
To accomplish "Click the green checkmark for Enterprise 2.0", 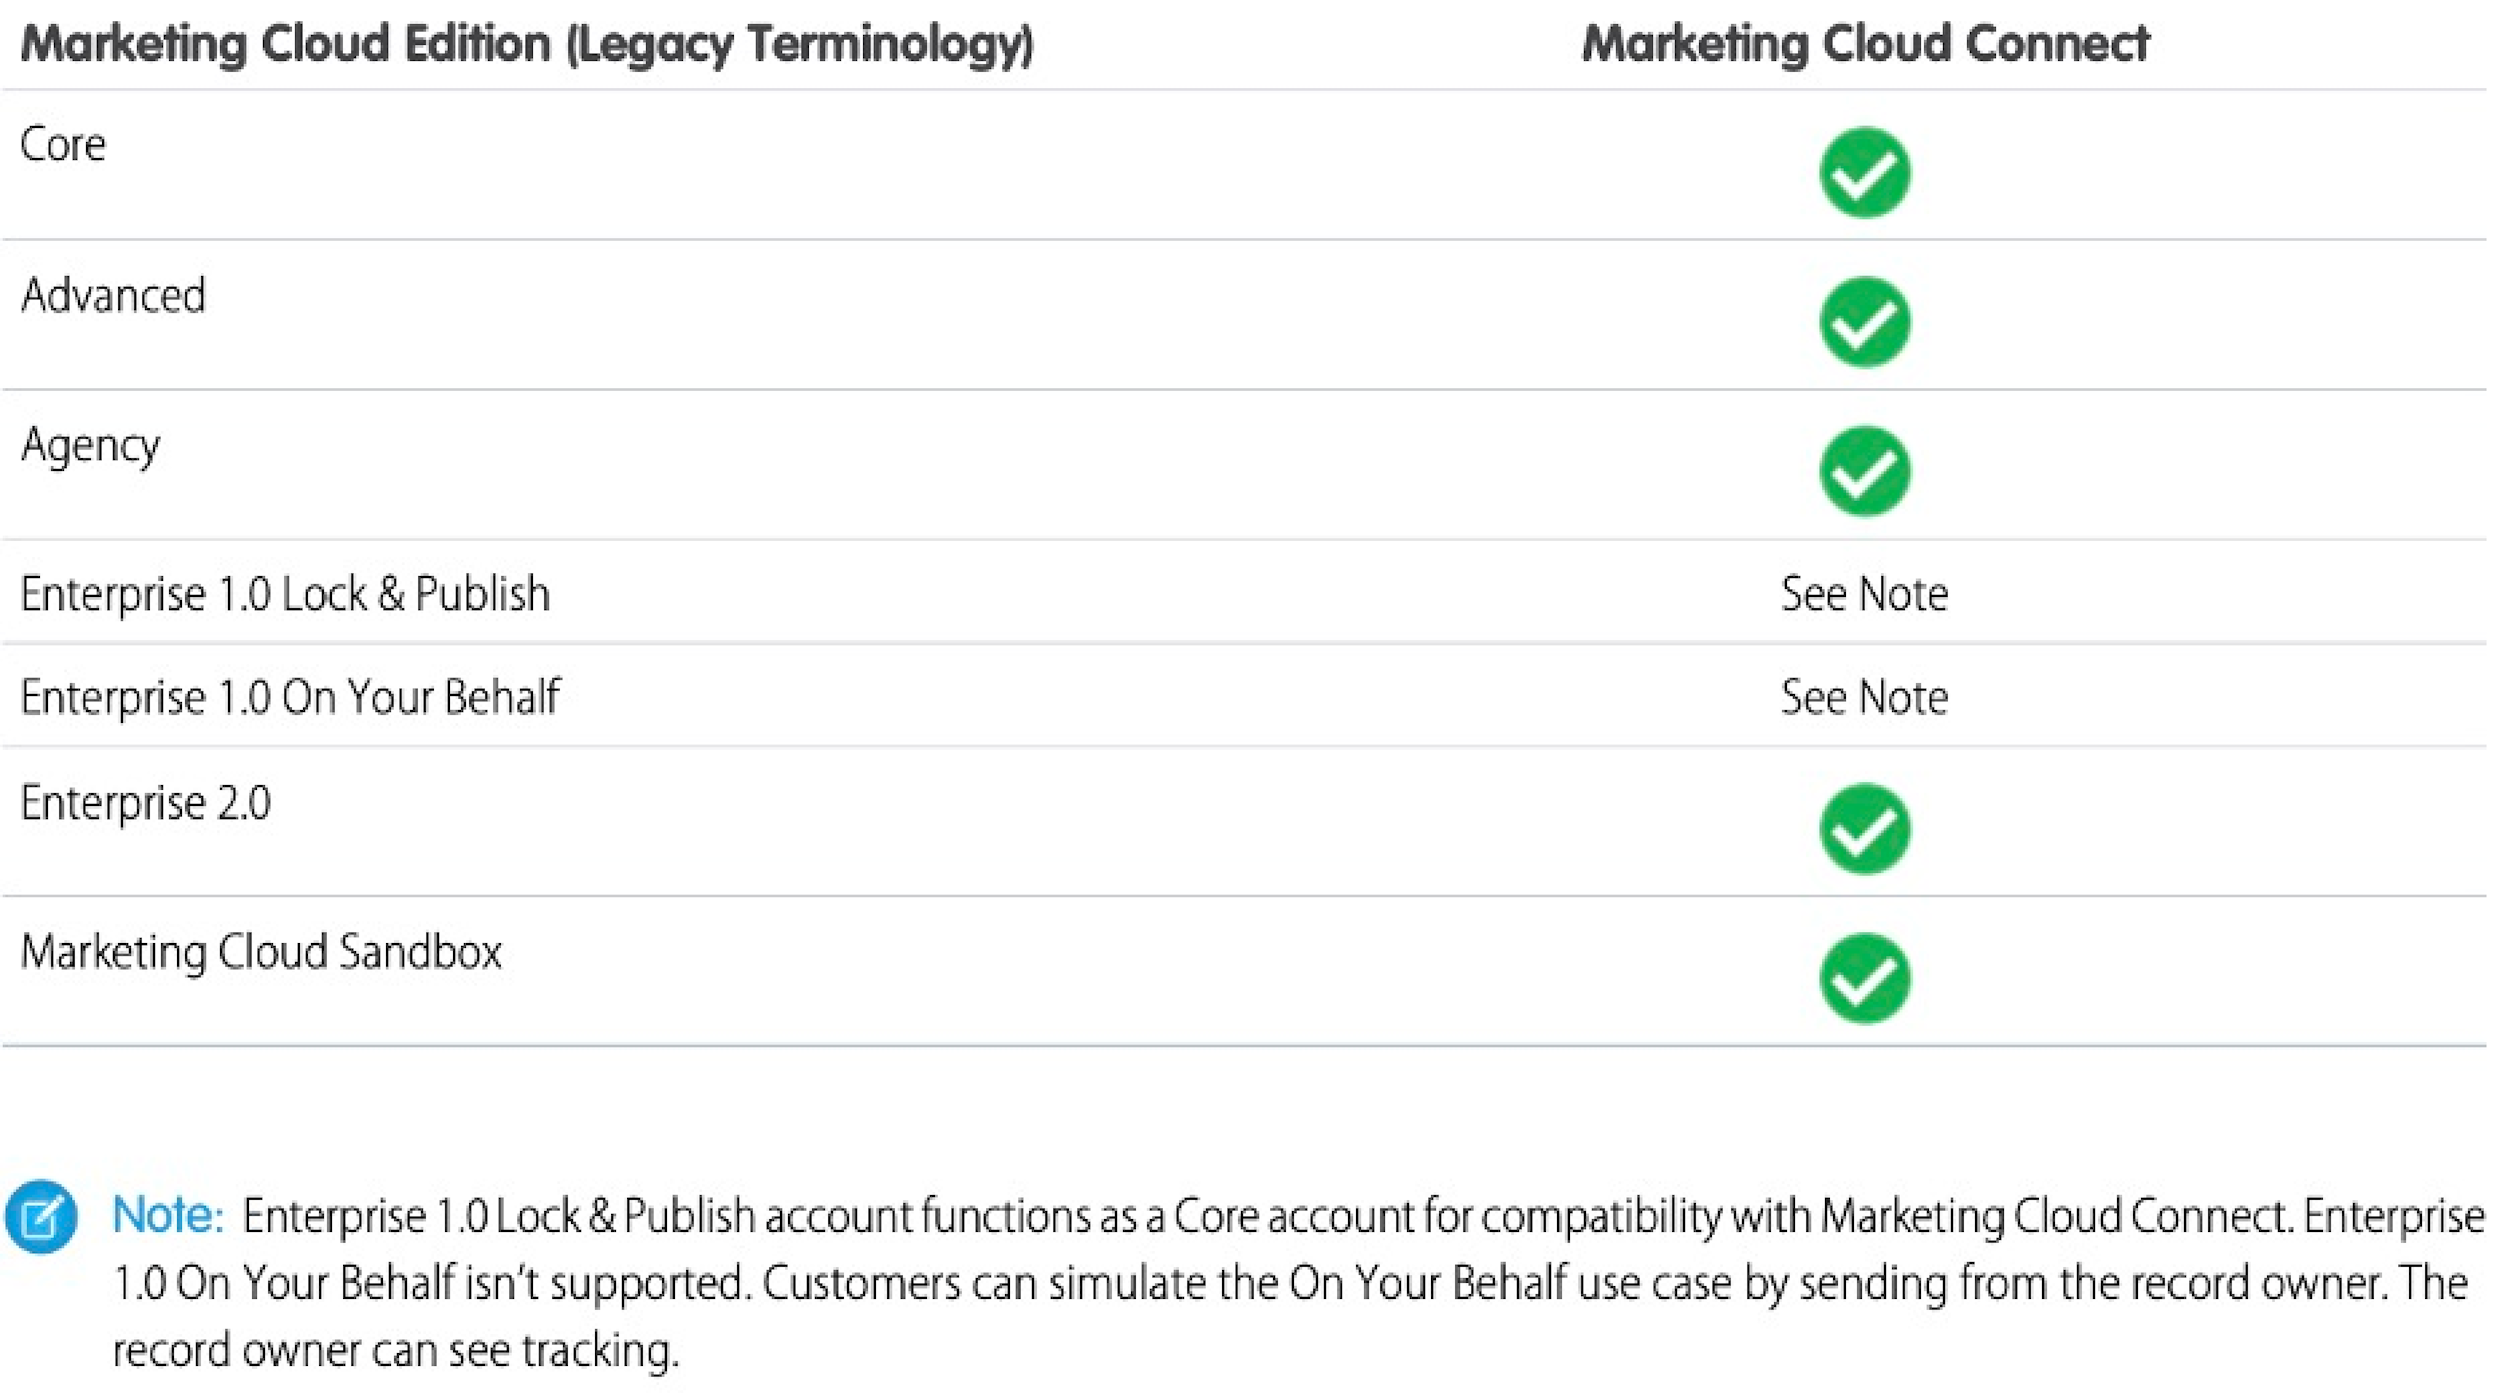I will pyautogui.click(x=1864, y=829).
